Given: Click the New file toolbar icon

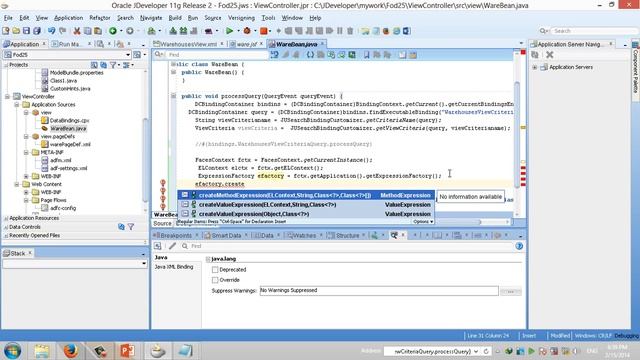Looking at the screenshot, I should (x=6, y=31).
